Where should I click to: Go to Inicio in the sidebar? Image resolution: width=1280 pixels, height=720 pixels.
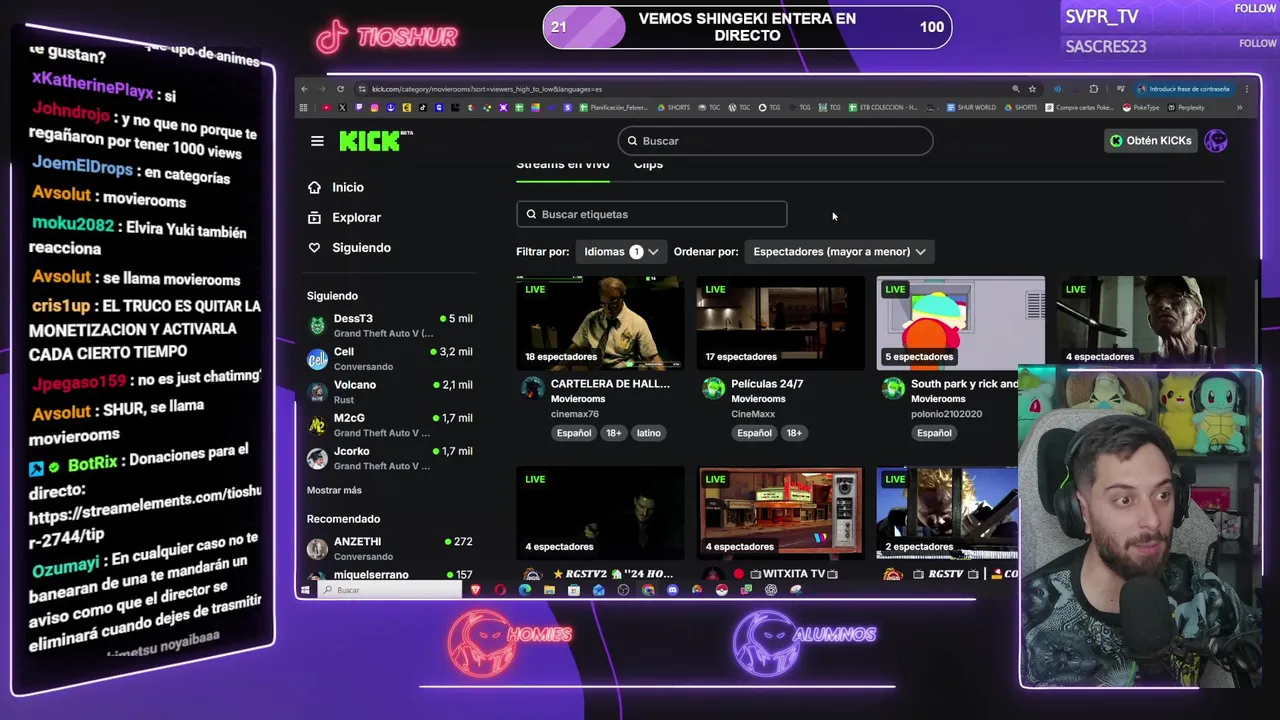click(x=348, y=187)
